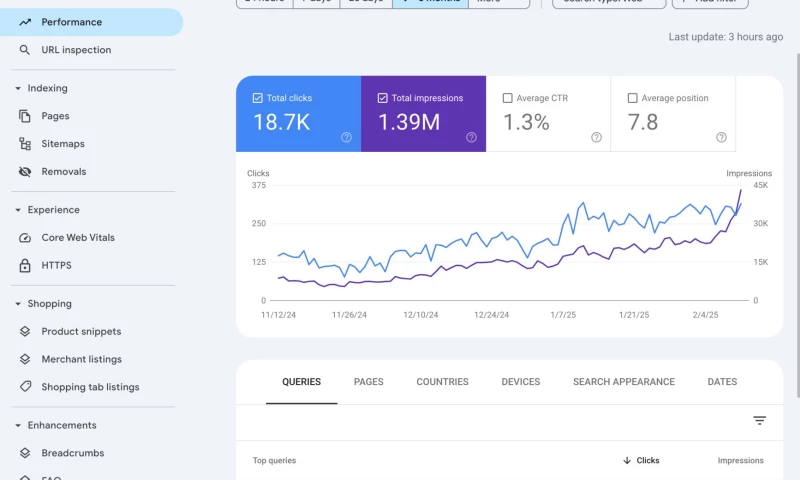Screen dimensions: 800x480
Task: Enable the Average CTR checkbox
Action: point(507,98)
